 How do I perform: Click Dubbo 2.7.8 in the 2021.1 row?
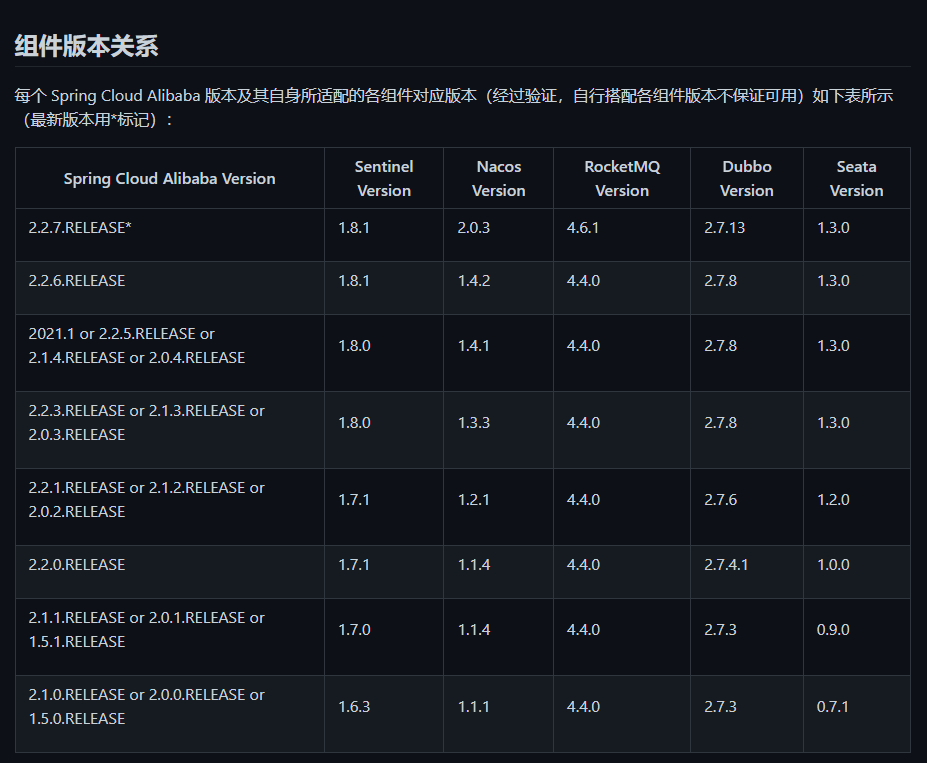(721, 346)
